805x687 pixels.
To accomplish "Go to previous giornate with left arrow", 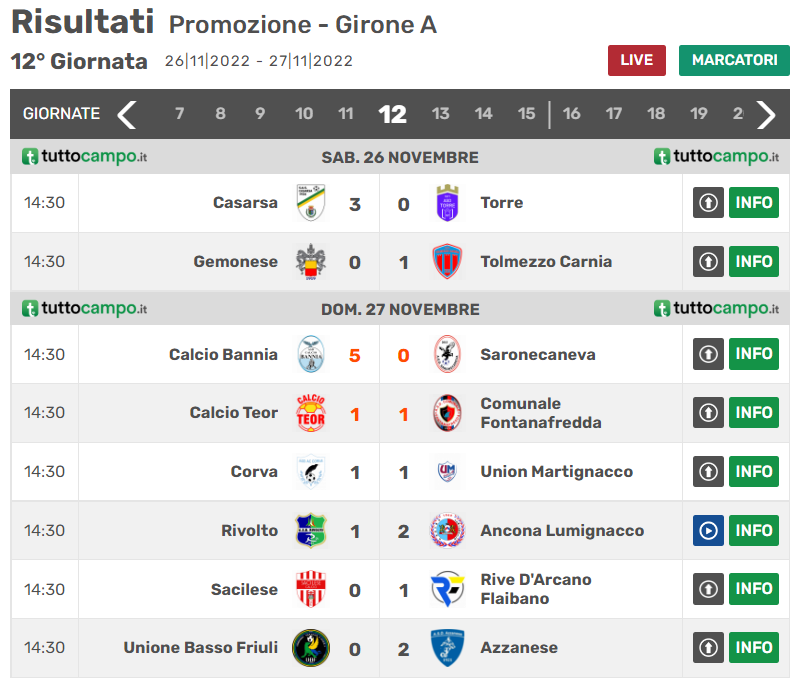I will point(127,114).
